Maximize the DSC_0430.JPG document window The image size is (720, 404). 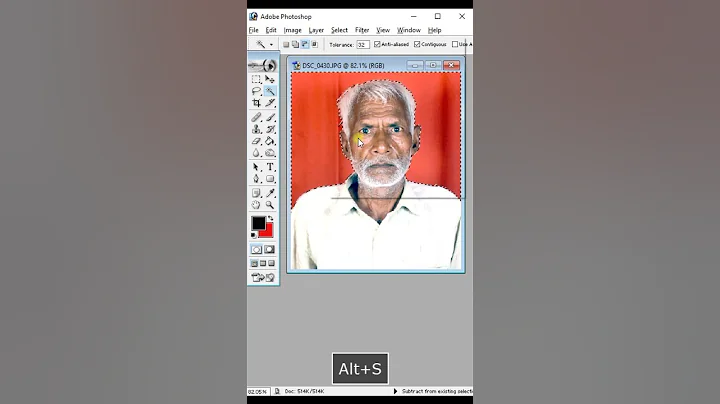[x=433, y=66]
